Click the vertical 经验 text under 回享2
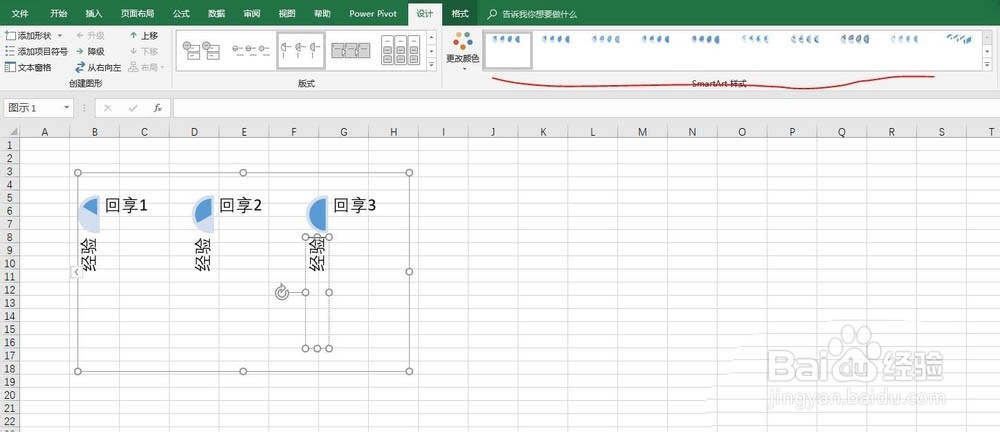The image size is (1000, 432). 203,255
